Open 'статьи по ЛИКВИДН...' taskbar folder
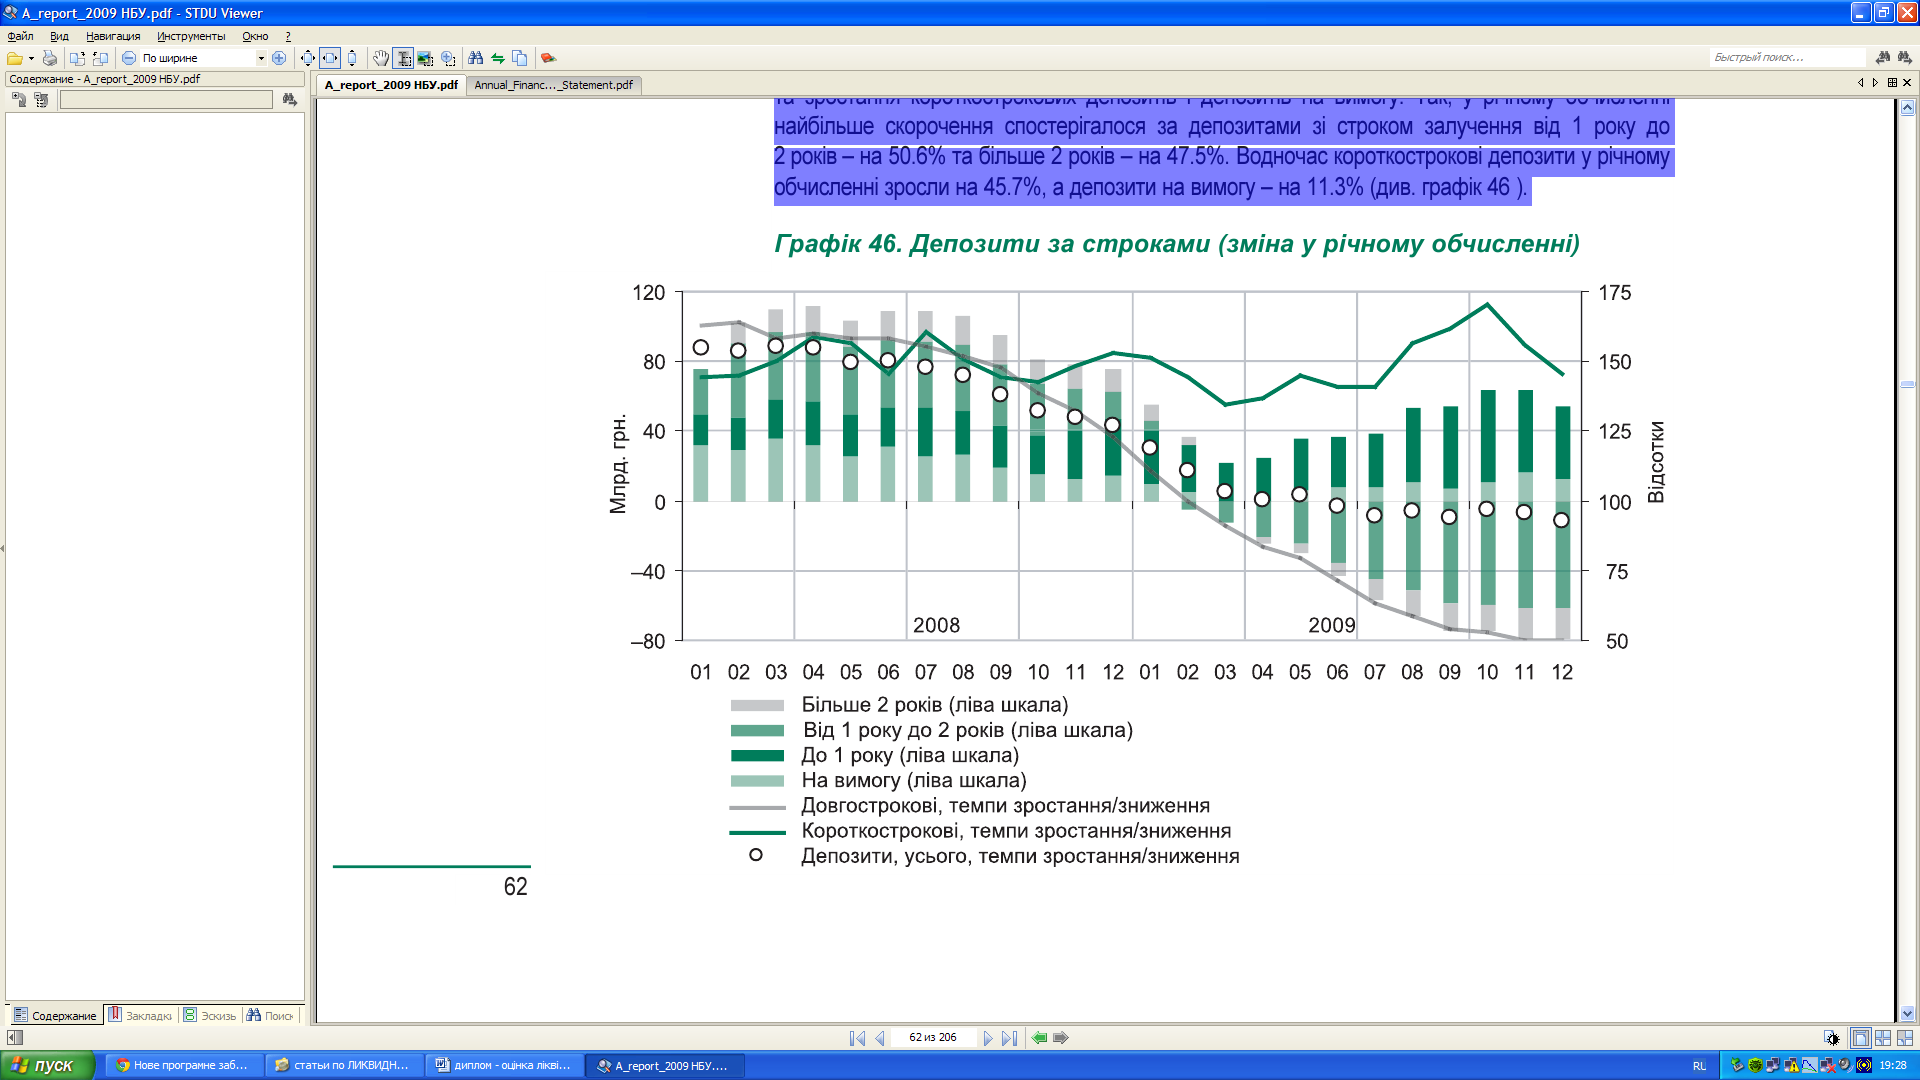1920x1080 pixels. coord(344,1065)
